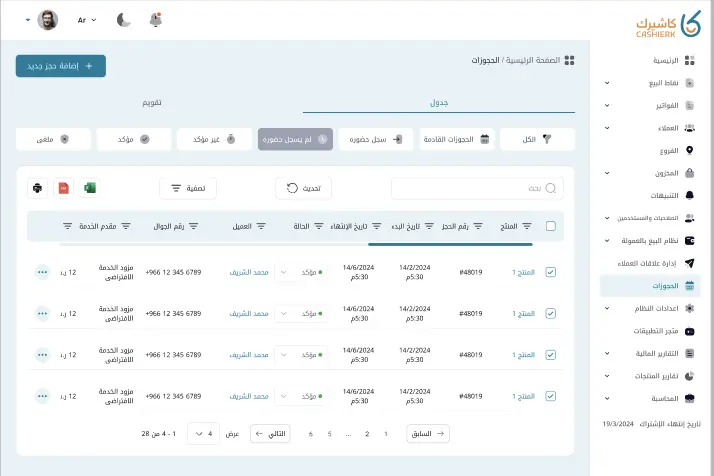Select the لم يسجل حضوره filter chip
The height and width of the screenshot is (476, 714).
(x=295, y=139)
